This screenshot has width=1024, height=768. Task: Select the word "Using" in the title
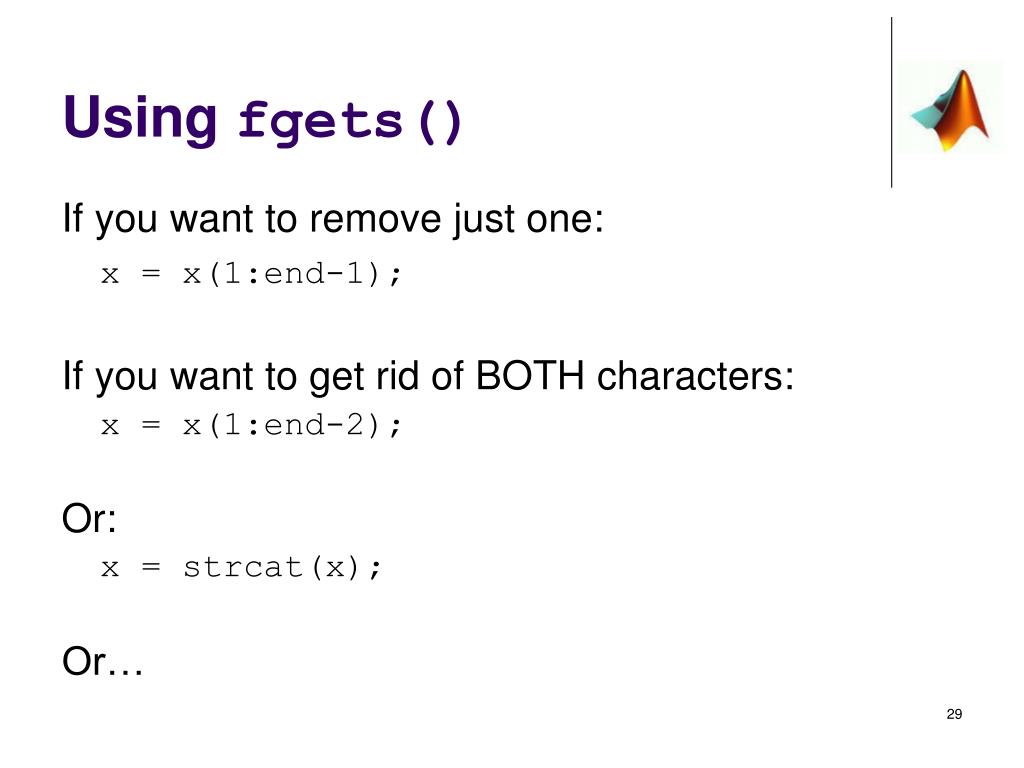pyautogui.click(x=140, y=119)
